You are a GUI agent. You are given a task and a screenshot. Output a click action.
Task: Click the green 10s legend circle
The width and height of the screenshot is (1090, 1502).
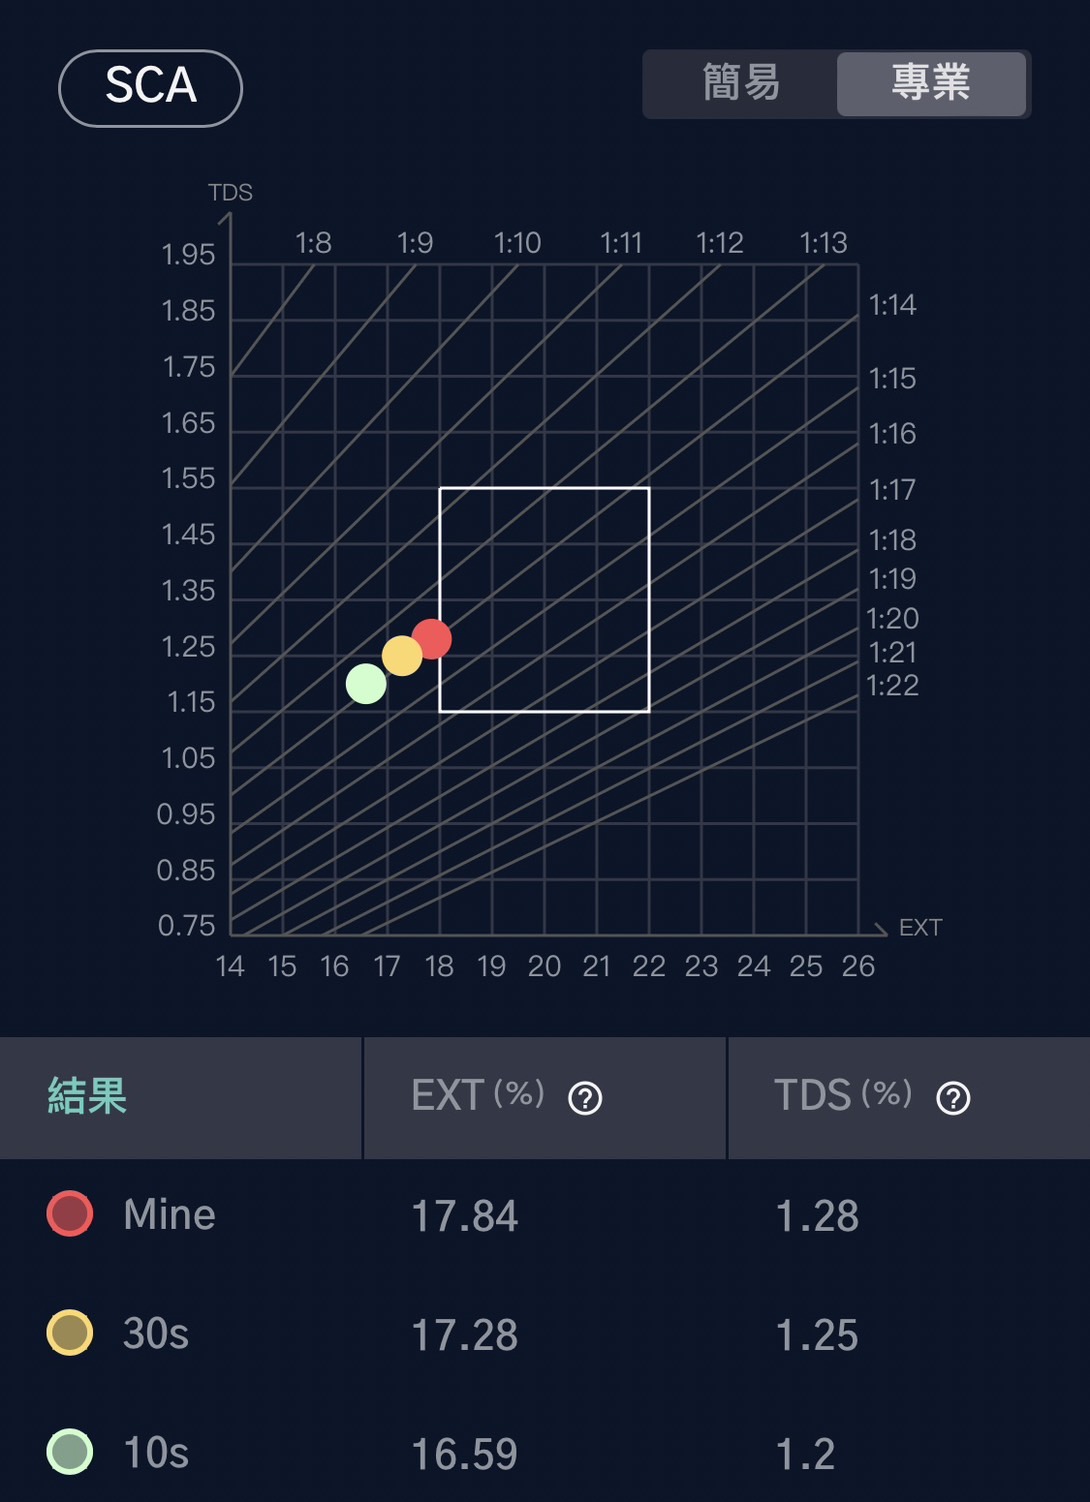pyautogui.click(x=70, y=1452)
